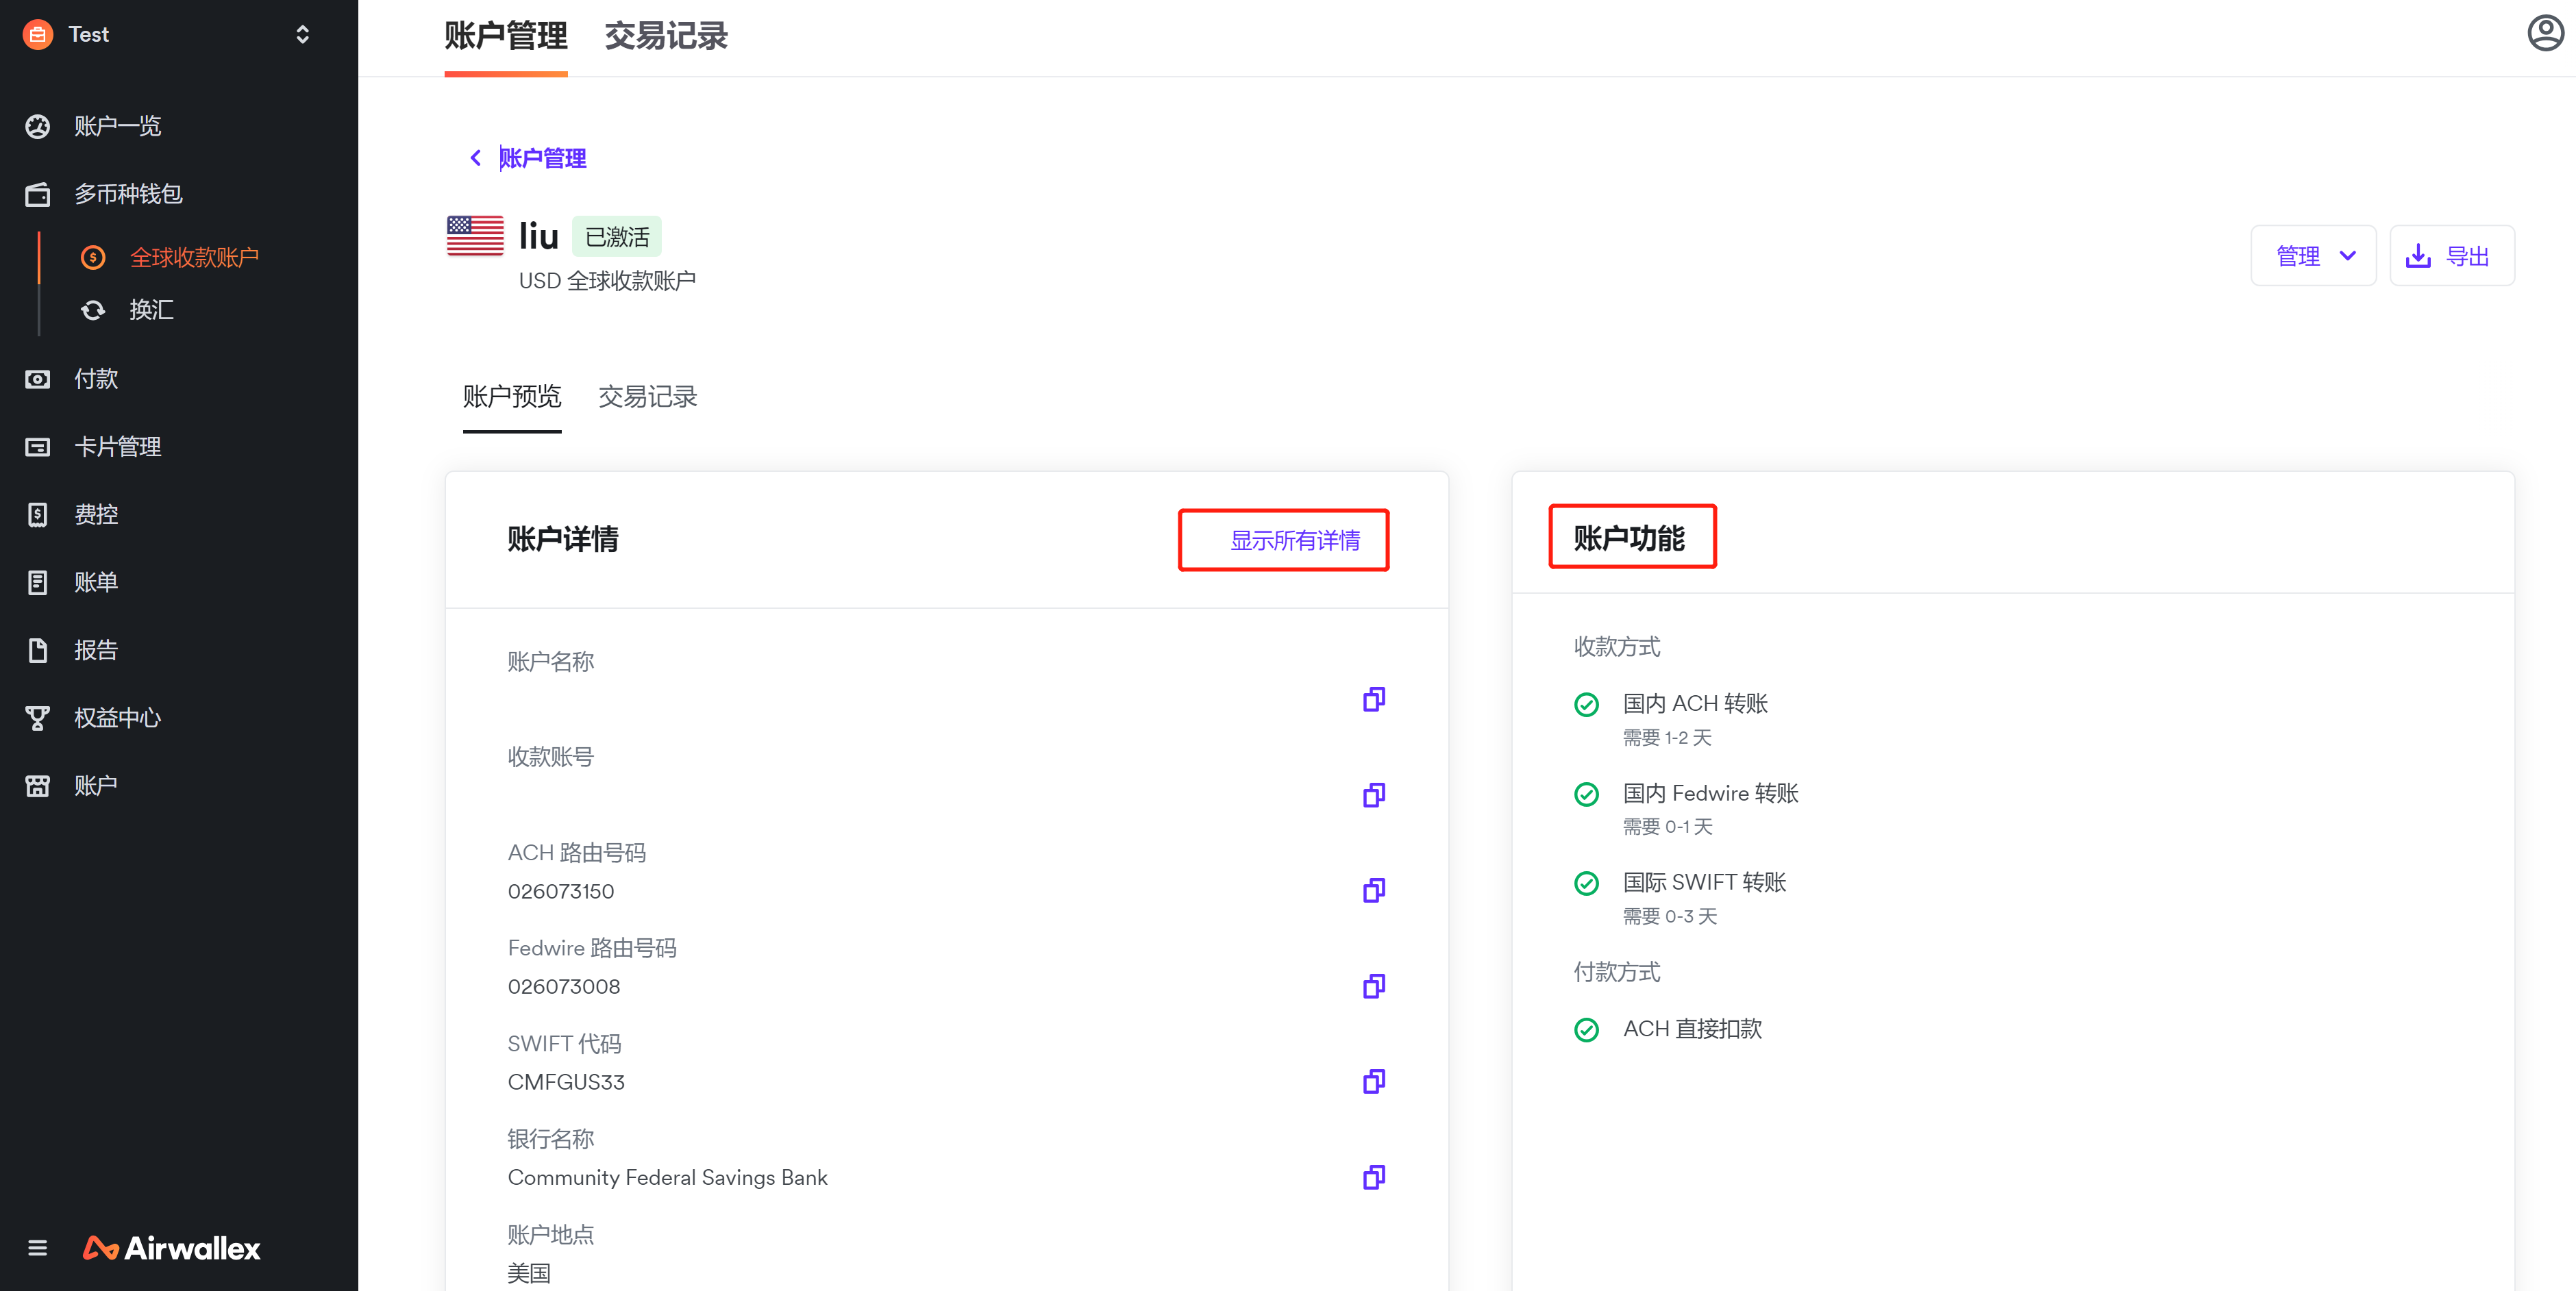Image resolution: width=2576 pixels, height=1291 pixels.
Task: Open the top 交易记录 tab
Action: tap(665, 36)
